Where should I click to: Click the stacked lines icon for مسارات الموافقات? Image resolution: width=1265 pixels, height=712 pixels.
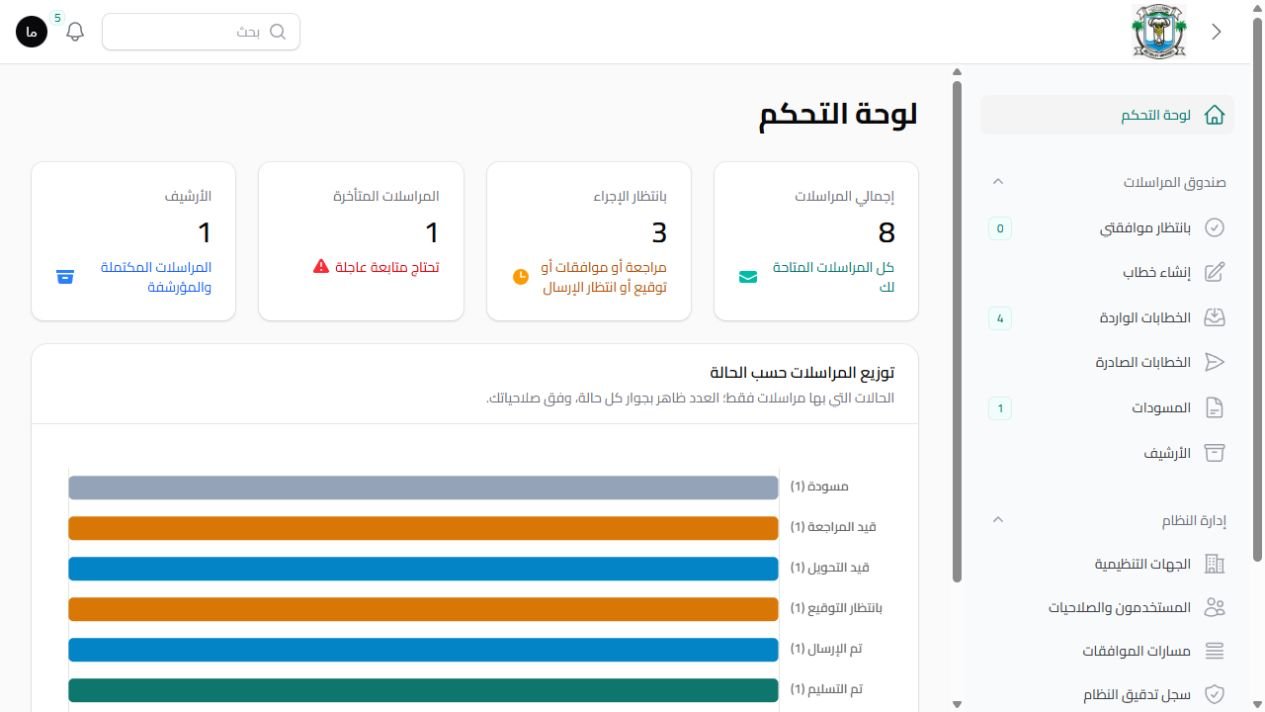pyautogui.click(x=1214, y=651)
